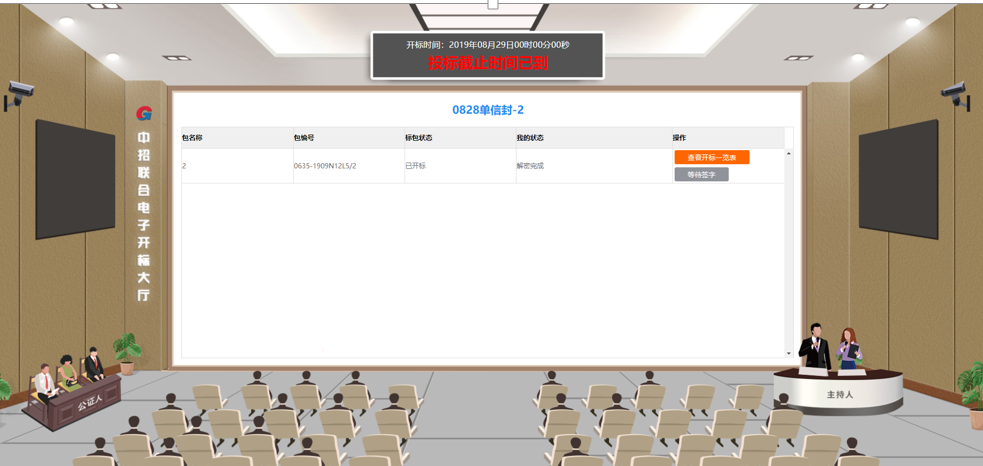Click the 标包状态 column header

click(x=418, y=138)
